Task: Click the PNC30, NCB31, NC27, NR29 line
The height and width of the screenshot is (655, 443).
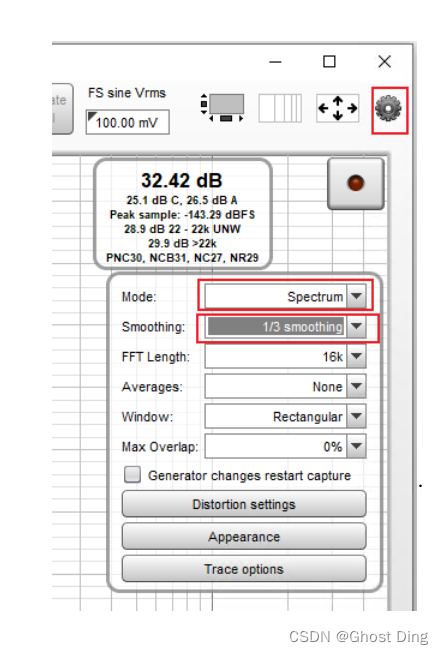Action: tap(182, 258)
